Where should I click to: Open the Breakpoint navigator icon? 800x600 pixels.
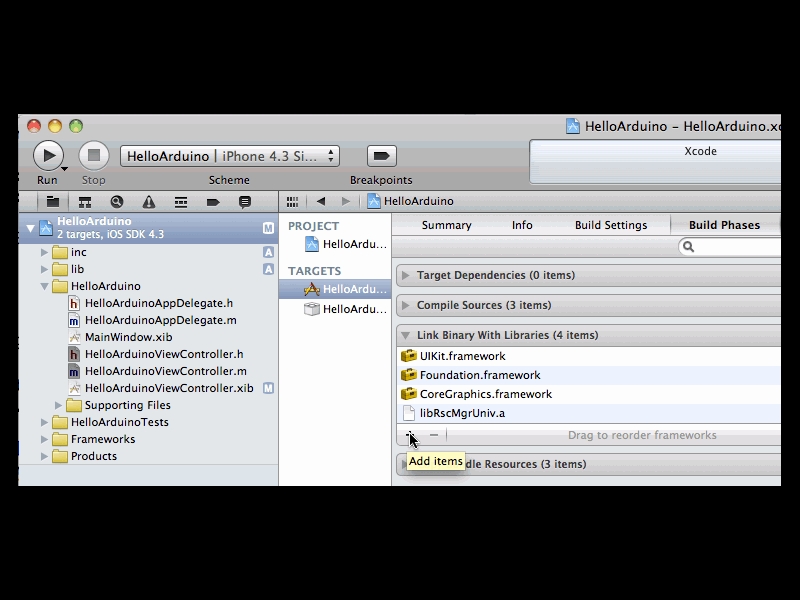tap(213, 202)
